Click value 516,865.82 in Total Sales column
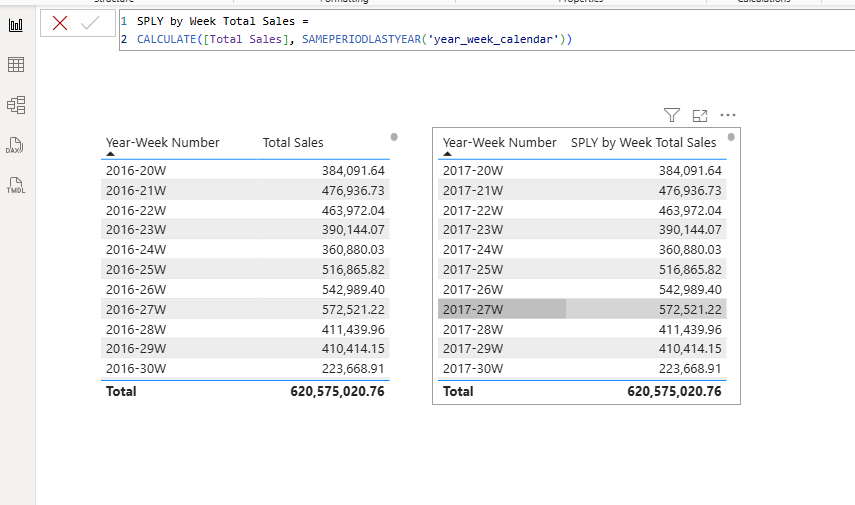This screenshot has width=855, height=505. pyautogui.click(x=353, y=269)
